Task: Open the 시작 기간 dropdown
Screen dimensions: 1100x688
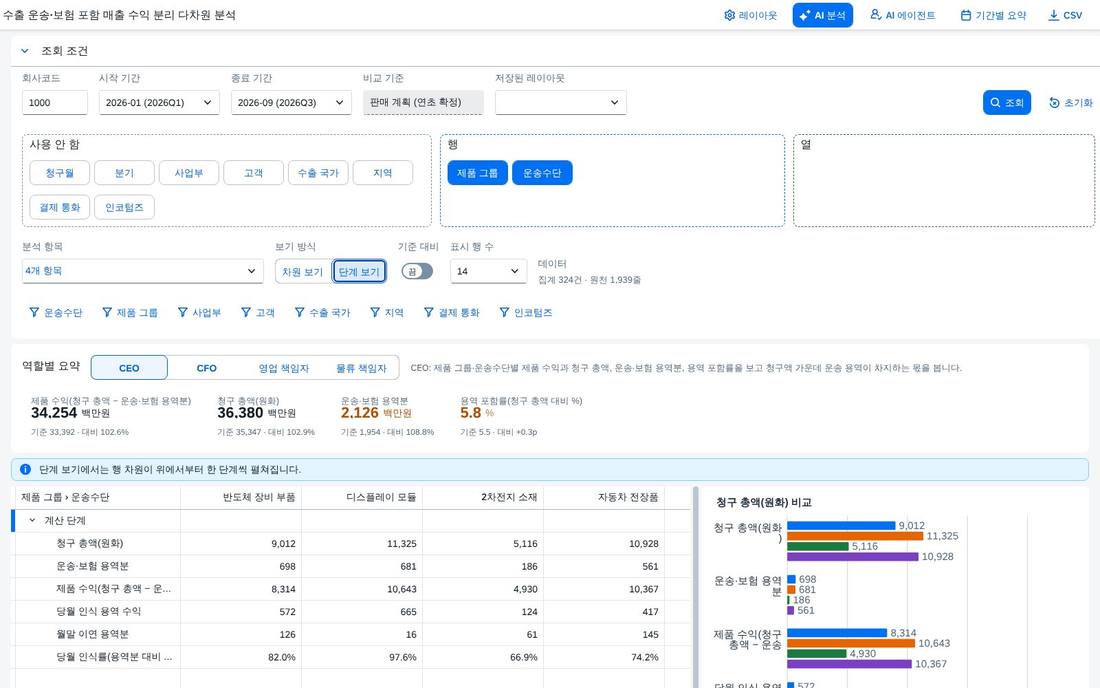Action: [x=159, y=102]
